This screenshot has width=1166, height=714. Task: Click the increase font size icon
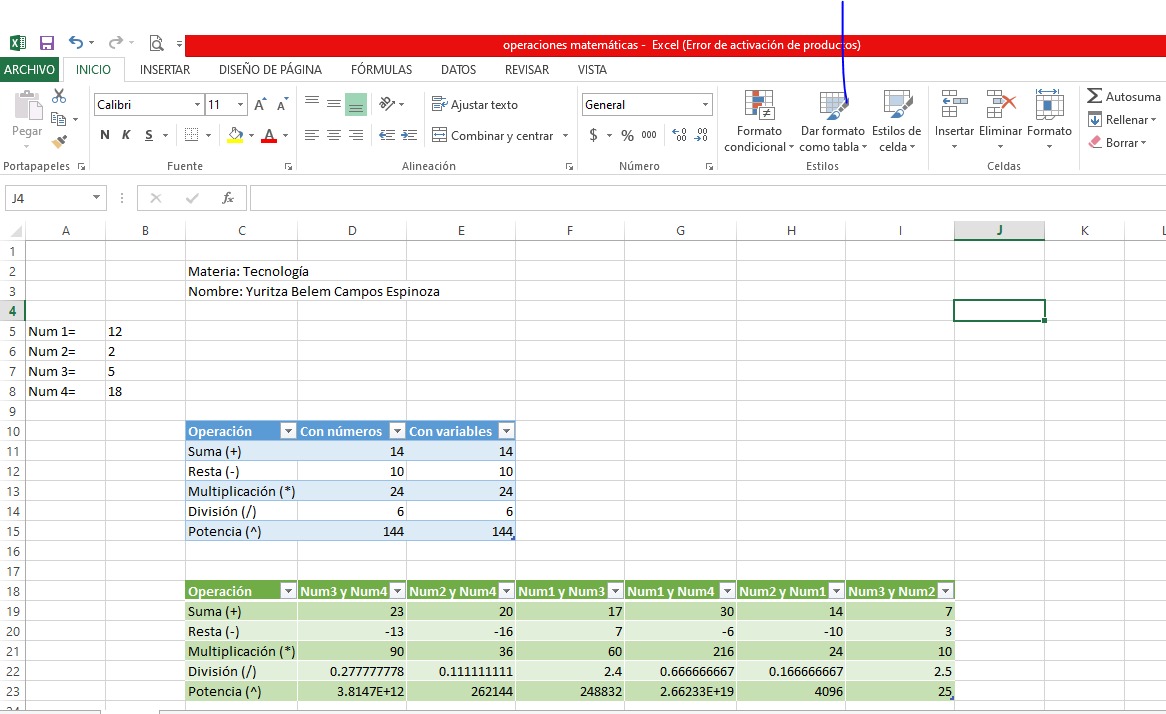tap(260, 105)
